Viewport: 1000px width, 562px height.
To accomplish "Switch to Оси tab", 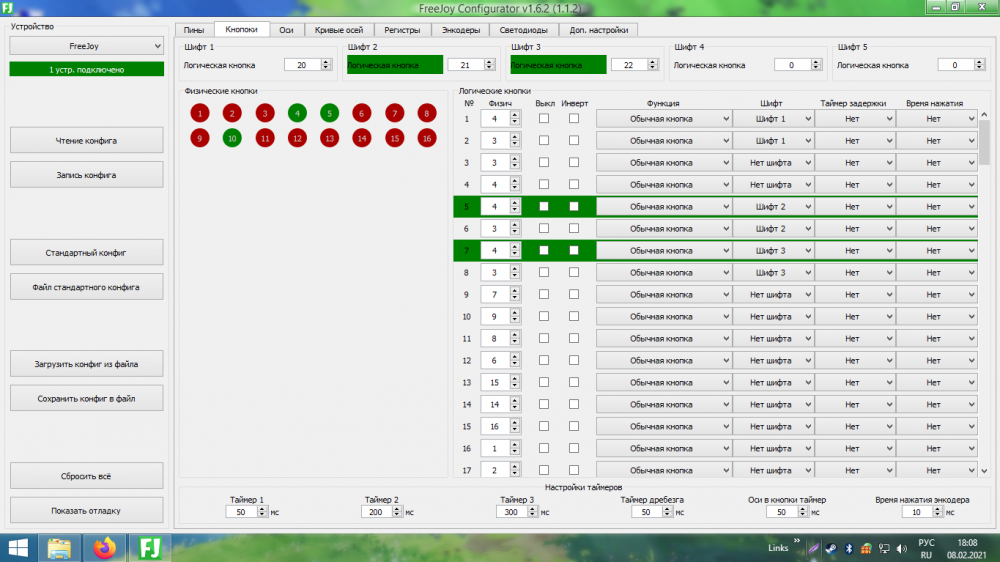I will tap(286, 30).
